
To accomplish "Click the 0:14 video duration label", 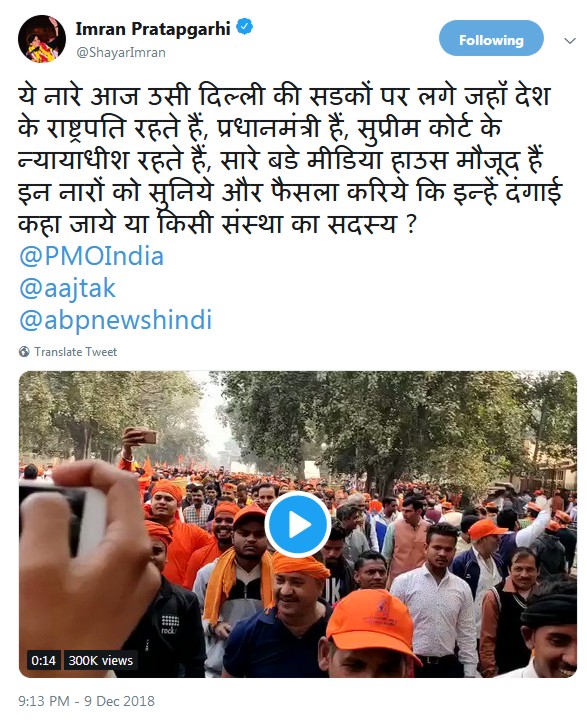I will (43, 660).
